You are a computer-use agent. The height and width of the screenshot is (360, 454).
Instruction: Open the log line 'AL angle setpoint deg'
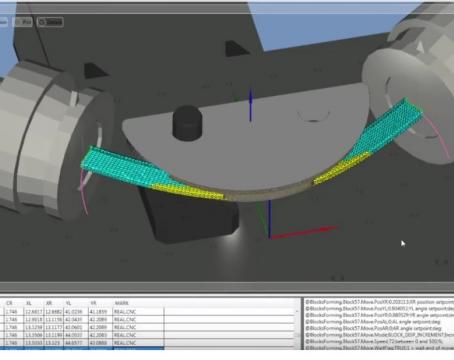[x=373, y=322]
